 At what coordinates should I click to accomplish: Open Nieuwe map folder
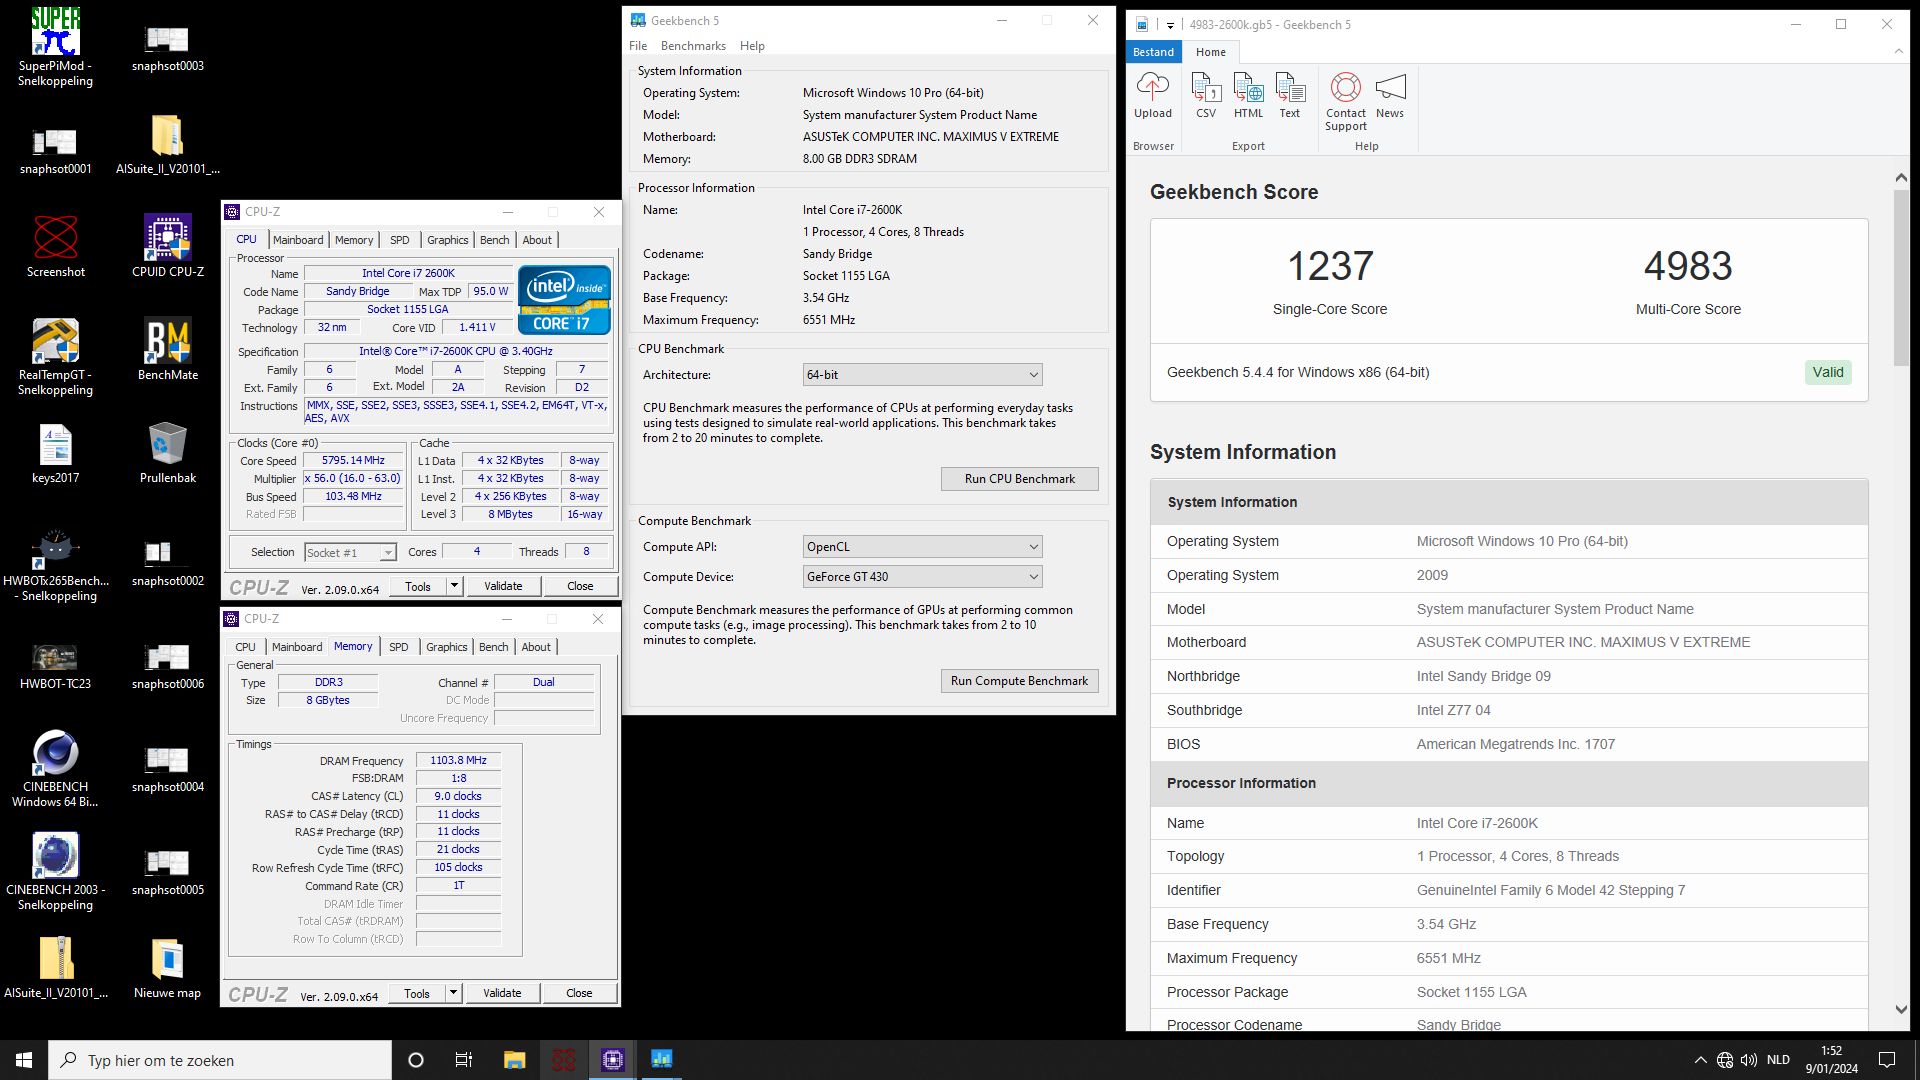[167, 968]
